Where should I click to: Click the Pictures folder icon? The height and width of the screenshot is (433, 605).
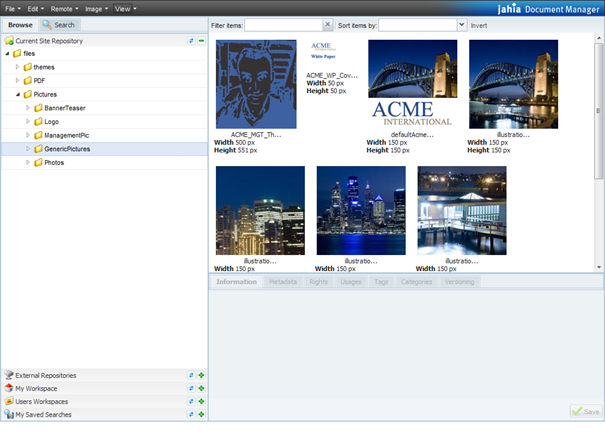[27, 94]
